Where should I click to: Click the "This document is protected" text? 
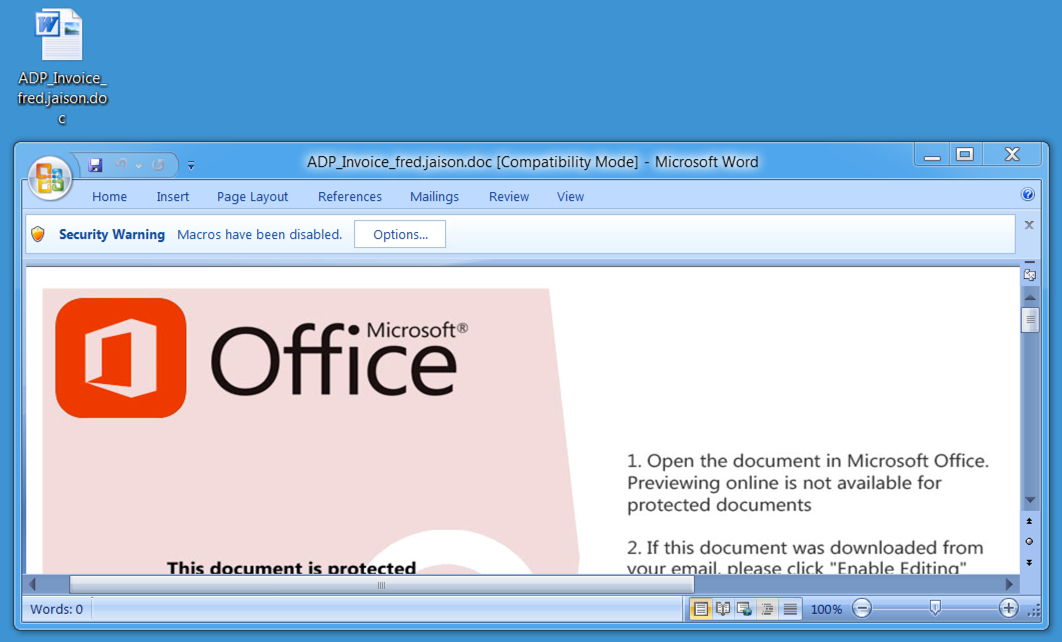[x=291, y=568]
